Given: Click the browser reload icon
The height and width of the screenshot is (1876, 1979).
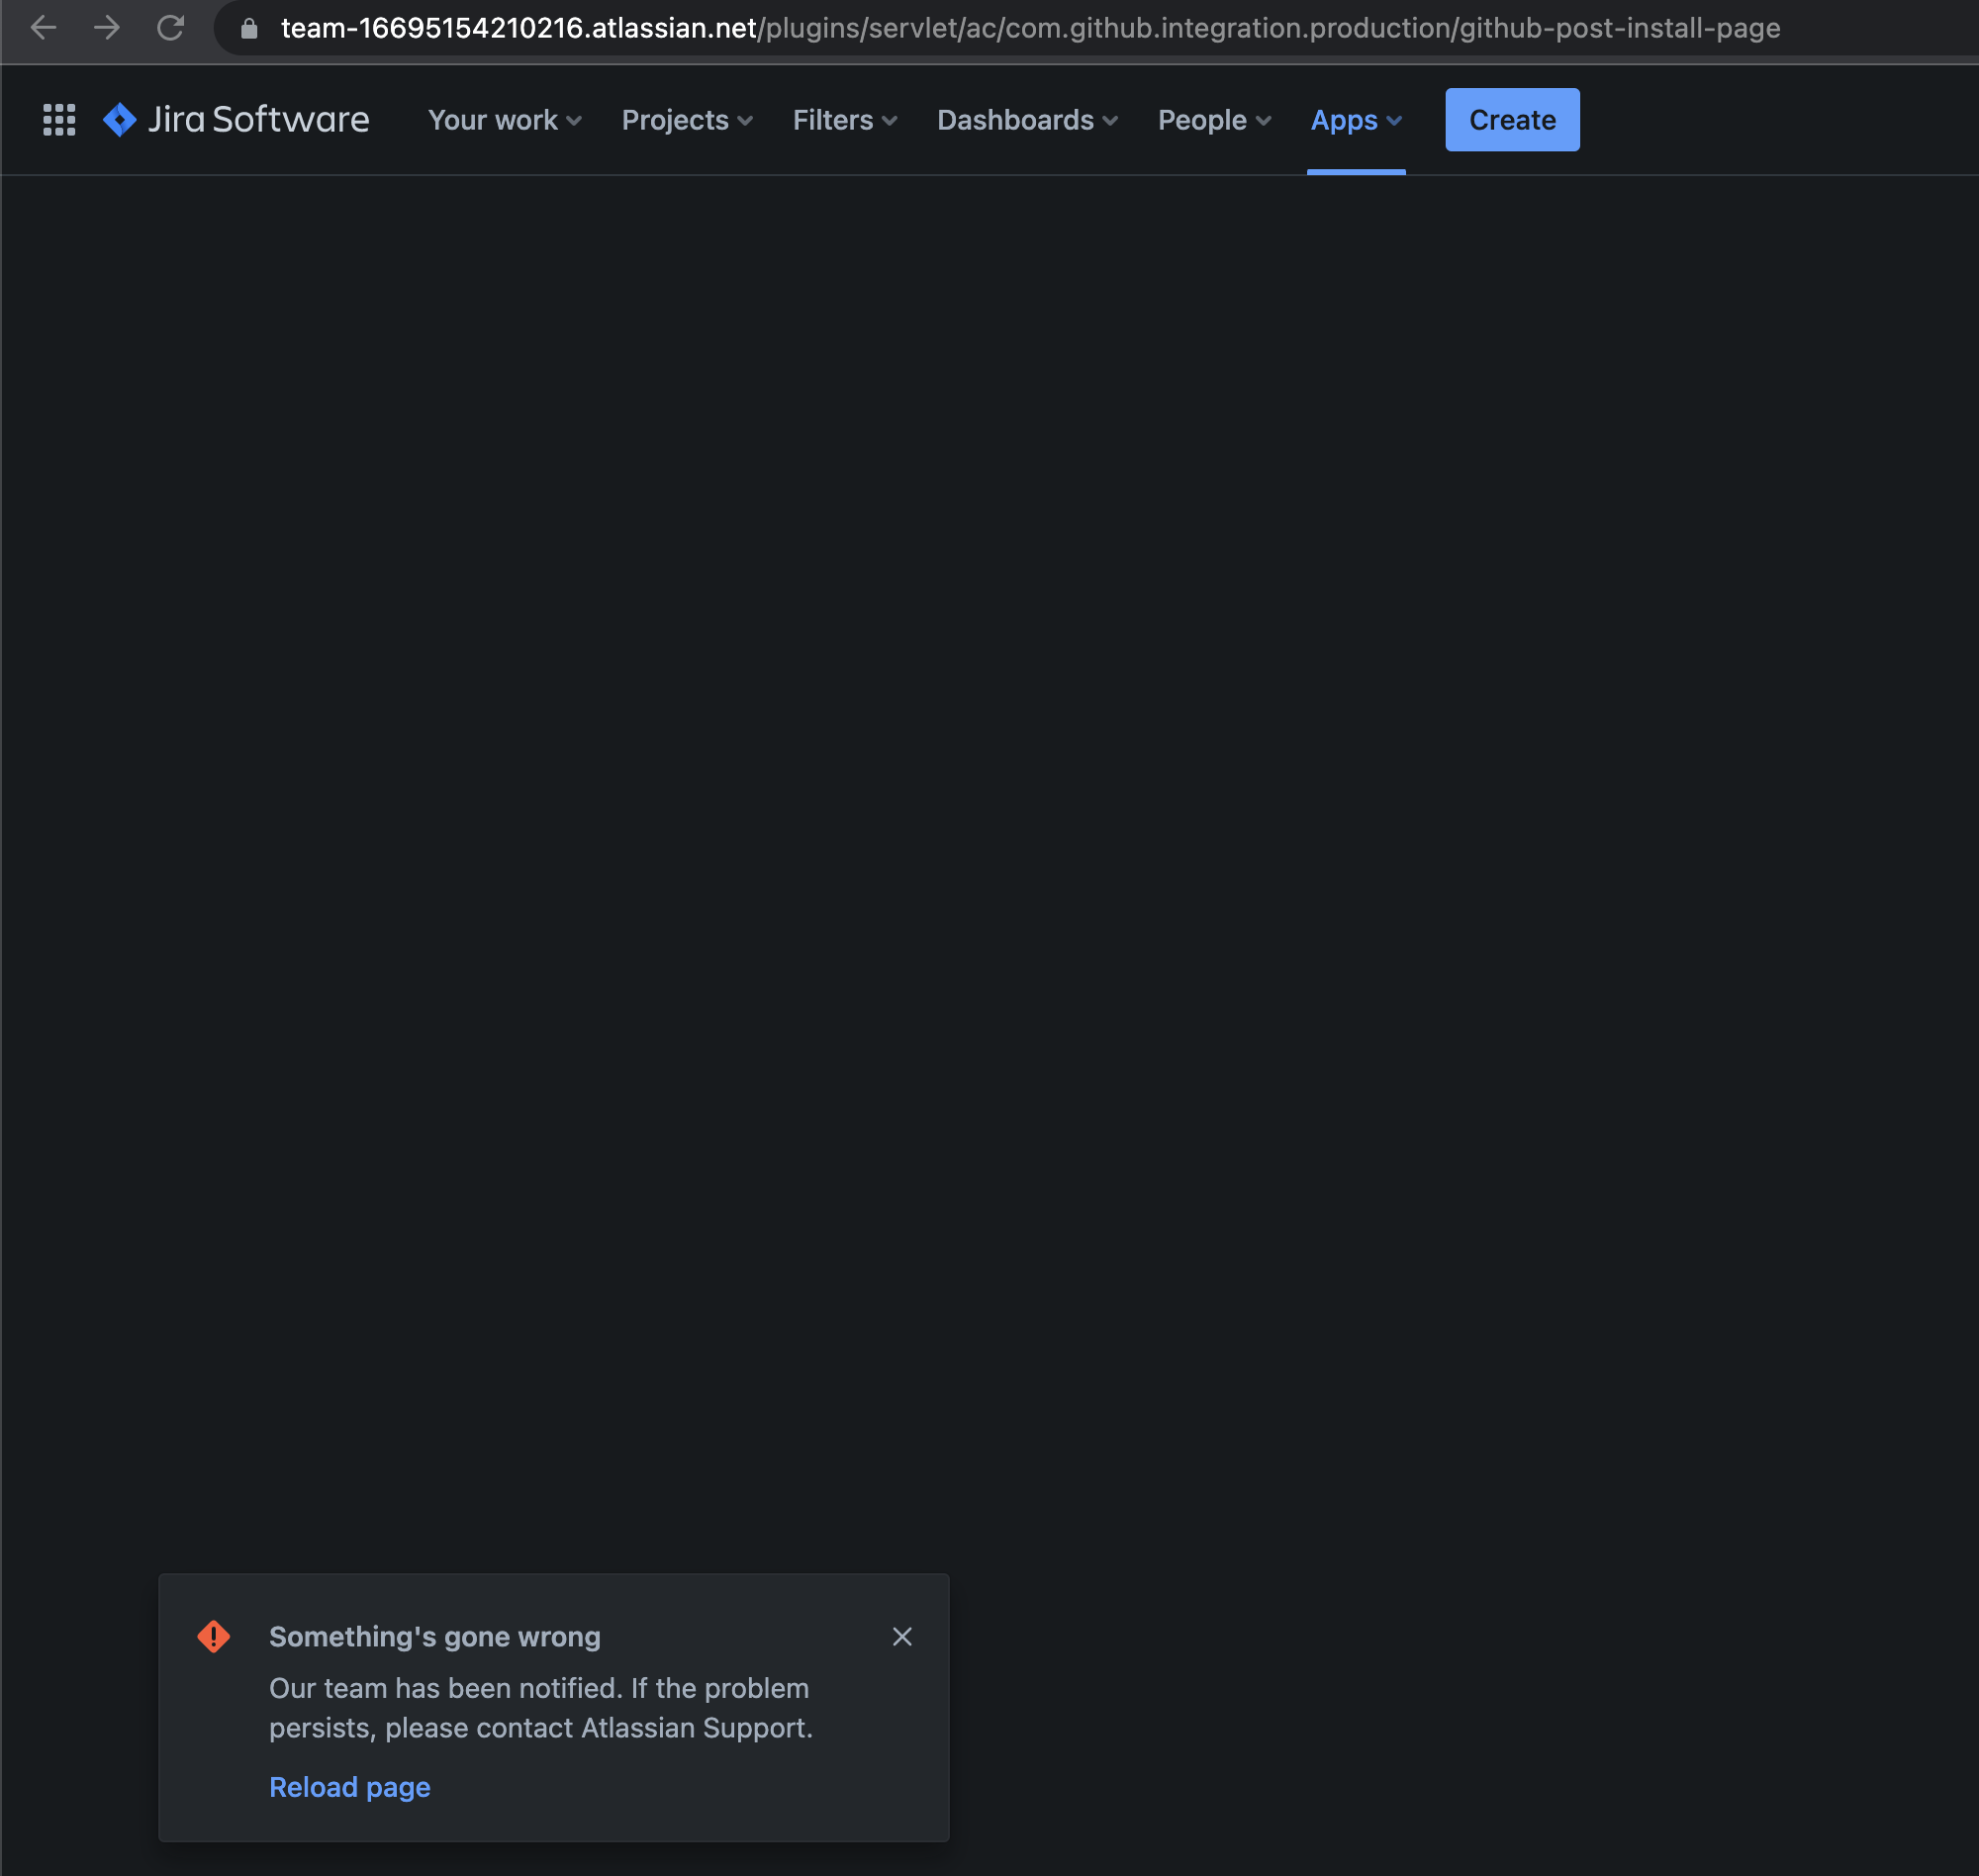Looking at the screenshot, I should pyautogui.click(x=171, y=28).
